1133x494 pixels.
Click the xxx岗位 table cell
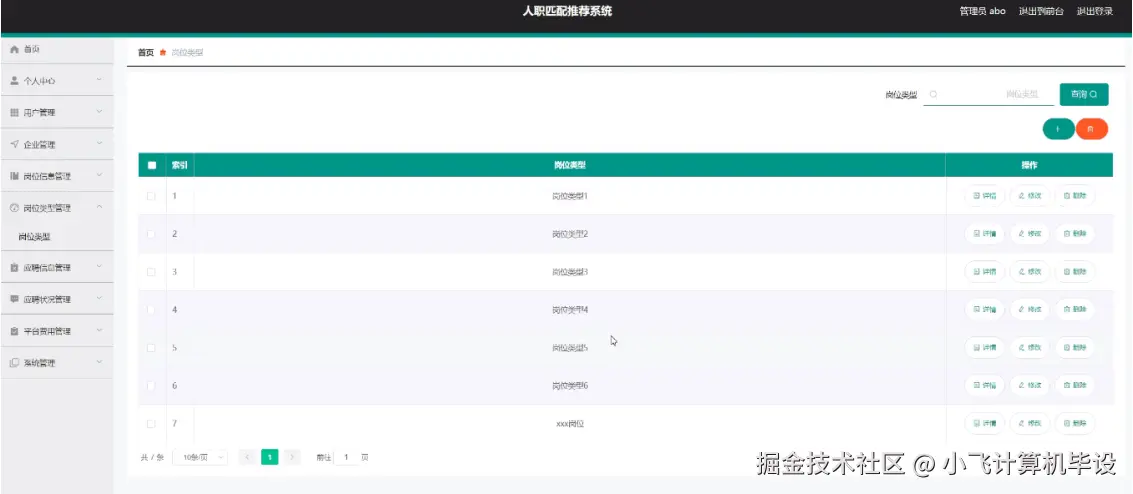(x=569, y=424)
